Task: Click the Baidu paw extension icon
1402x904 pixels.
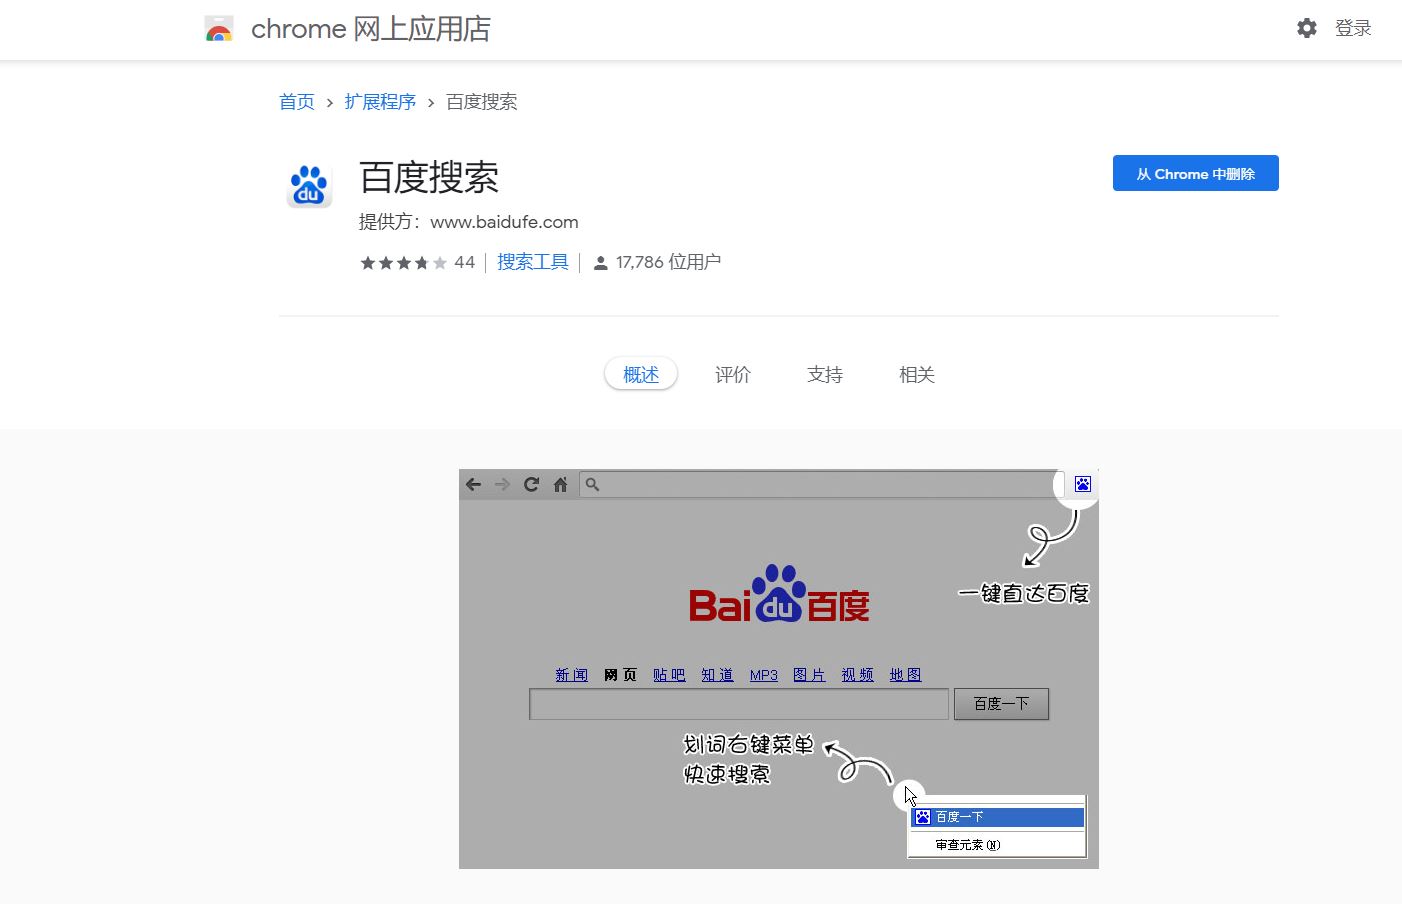Action: (309, 185)
